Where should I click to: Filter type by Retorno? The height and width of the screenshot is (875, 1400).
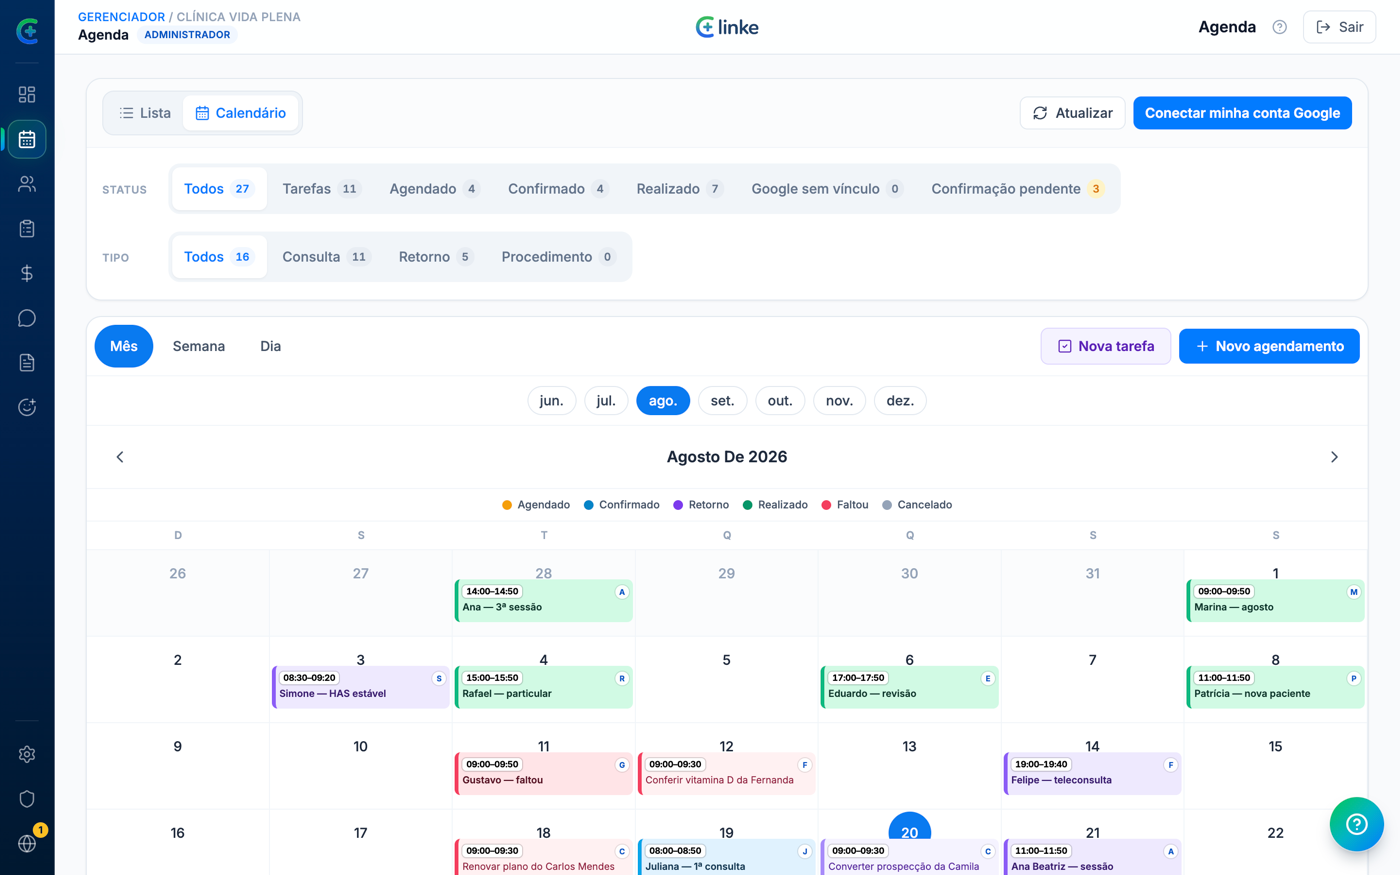[x=435, y=257]
